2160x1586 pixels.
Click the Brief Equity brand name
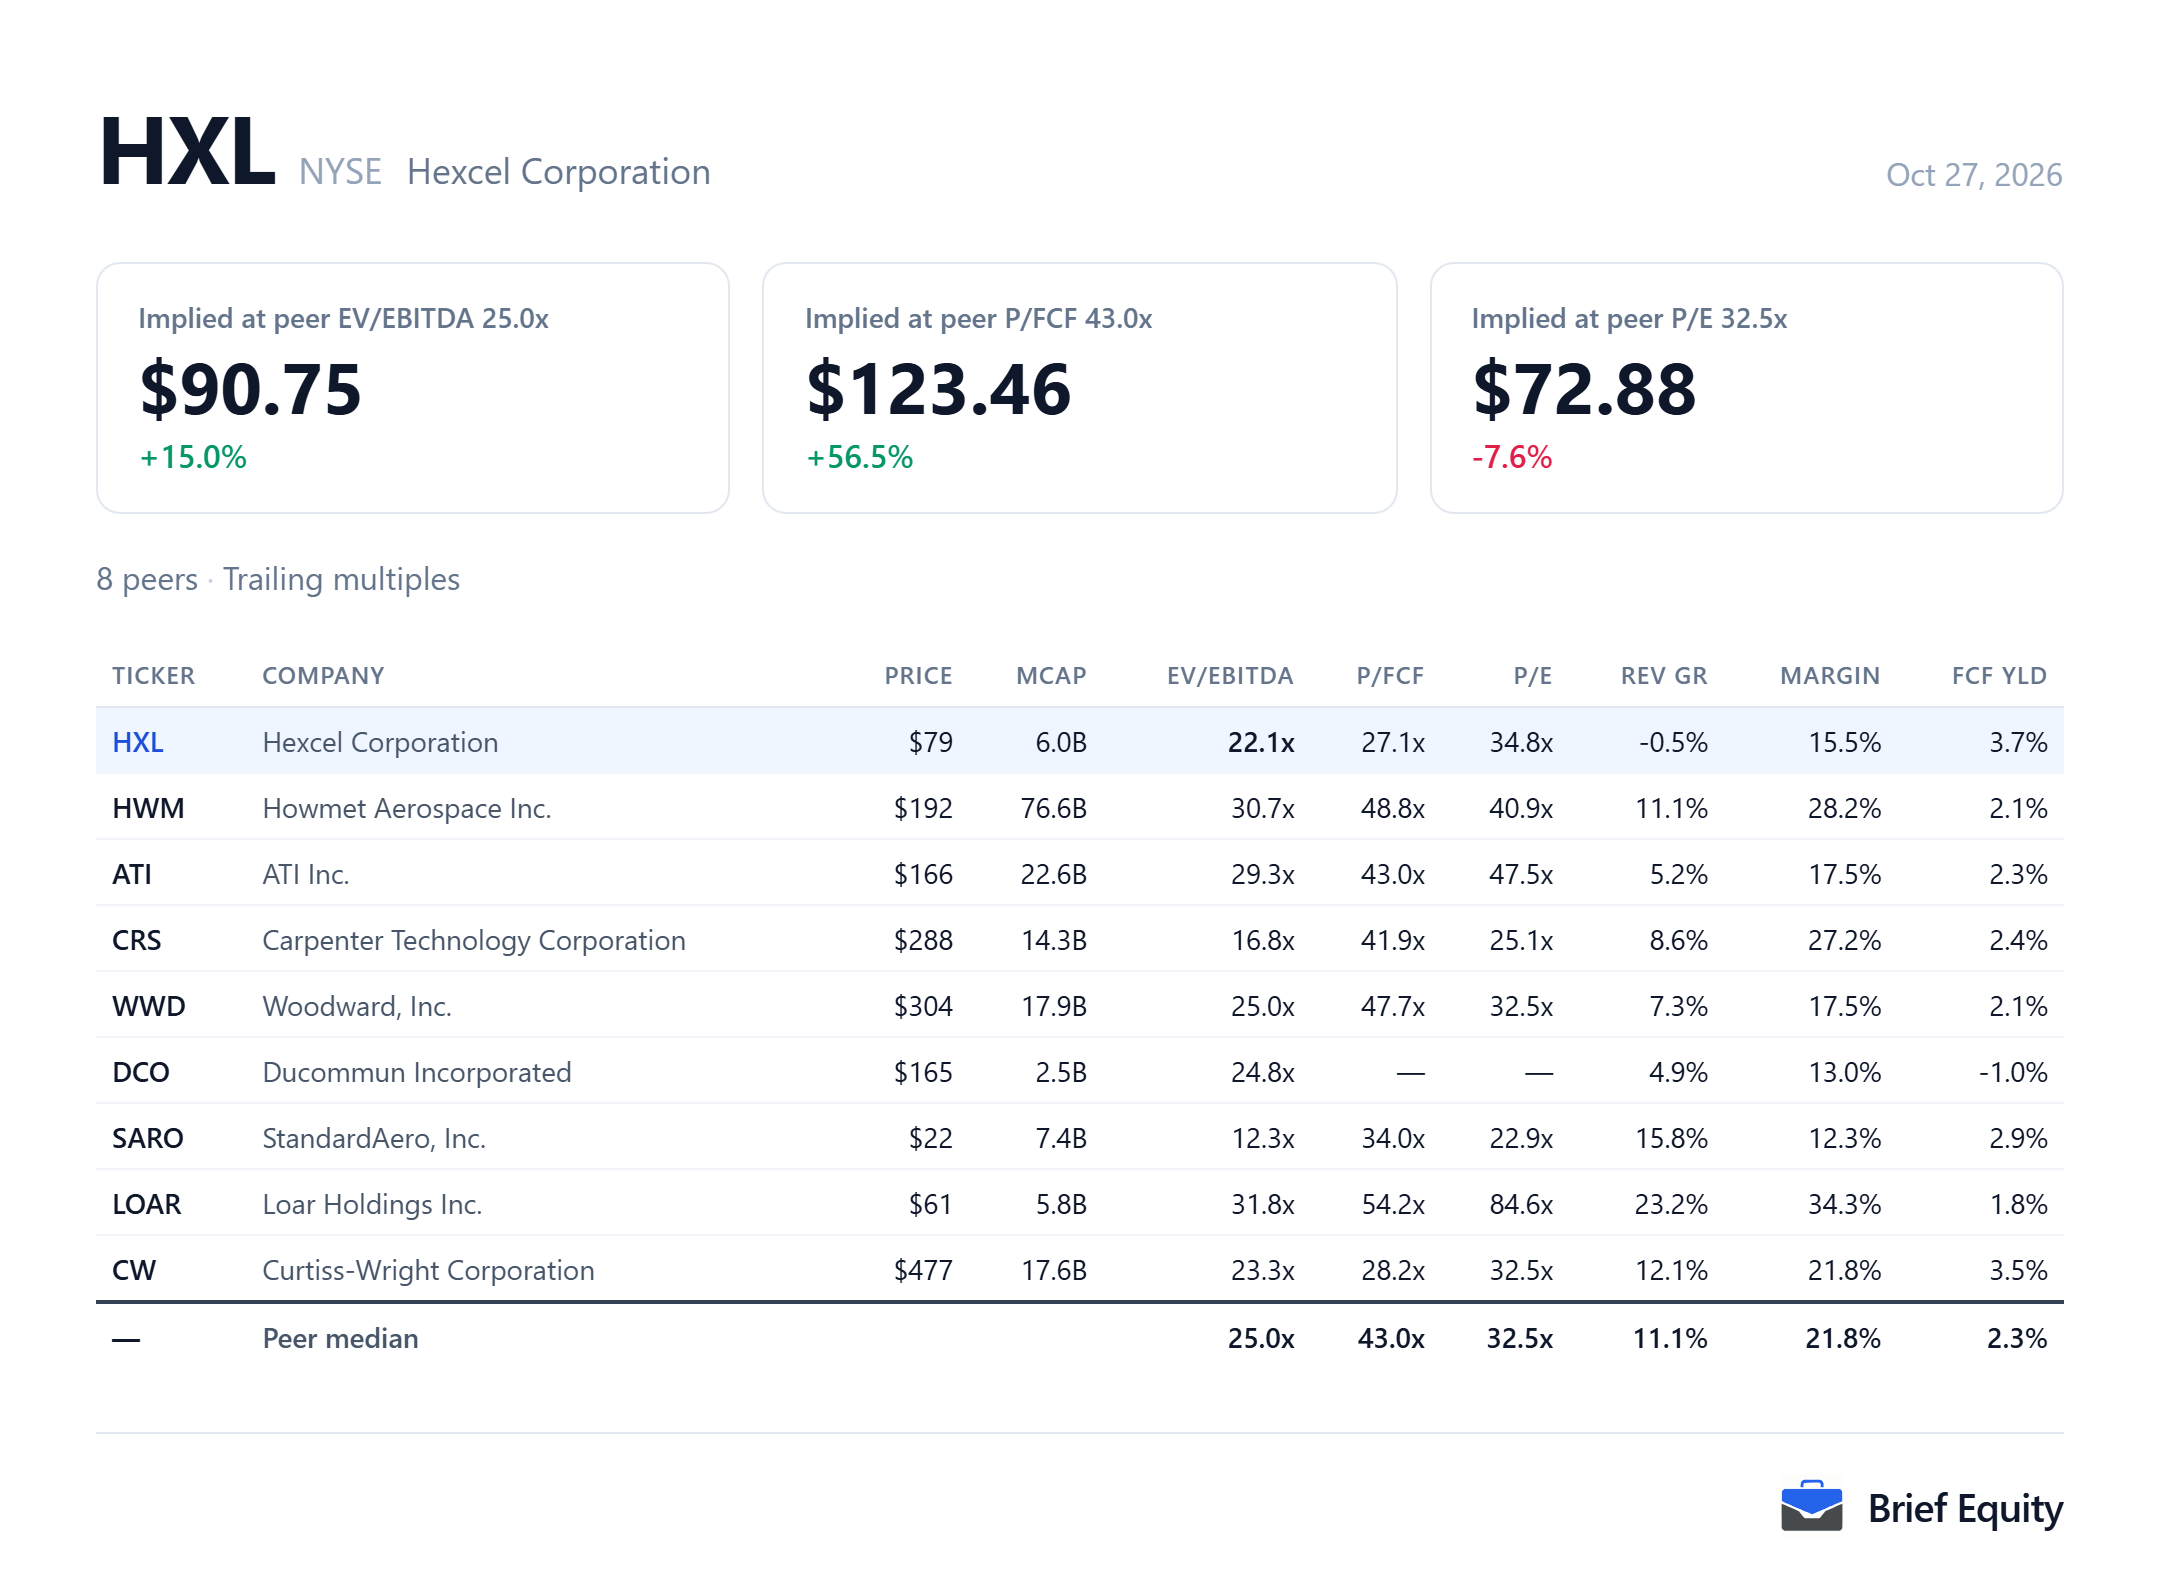coord(1965,1508)
